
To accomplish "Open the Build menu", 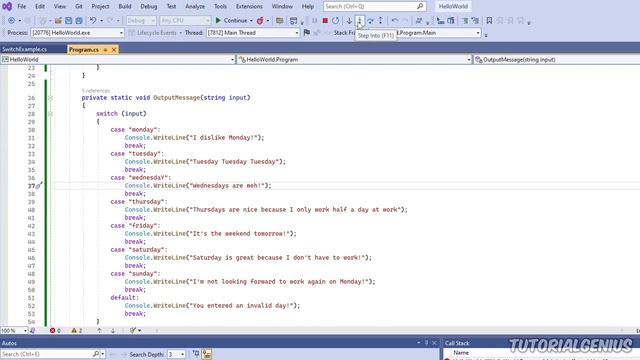I will (124, 7).
